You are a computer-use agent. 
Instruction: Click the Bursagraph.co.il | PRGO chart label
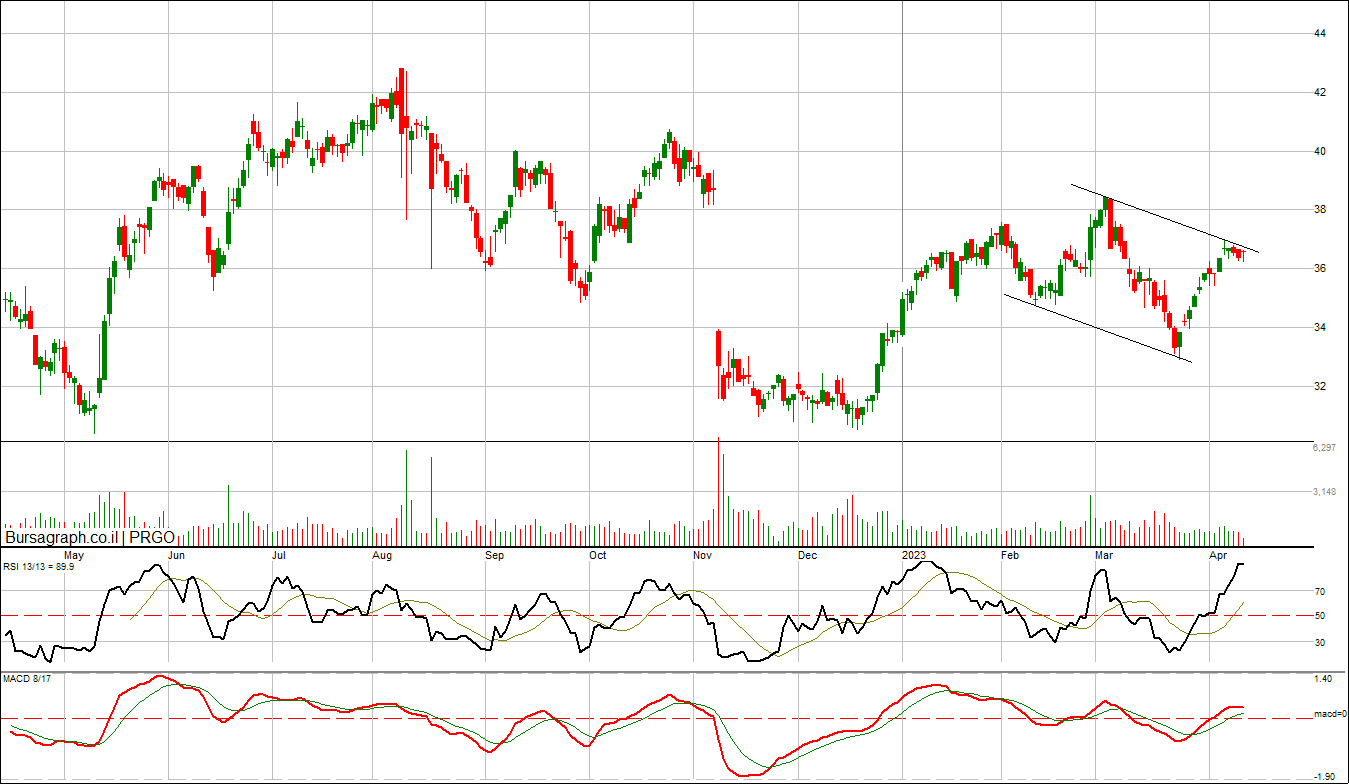click(x=89, y=537)
